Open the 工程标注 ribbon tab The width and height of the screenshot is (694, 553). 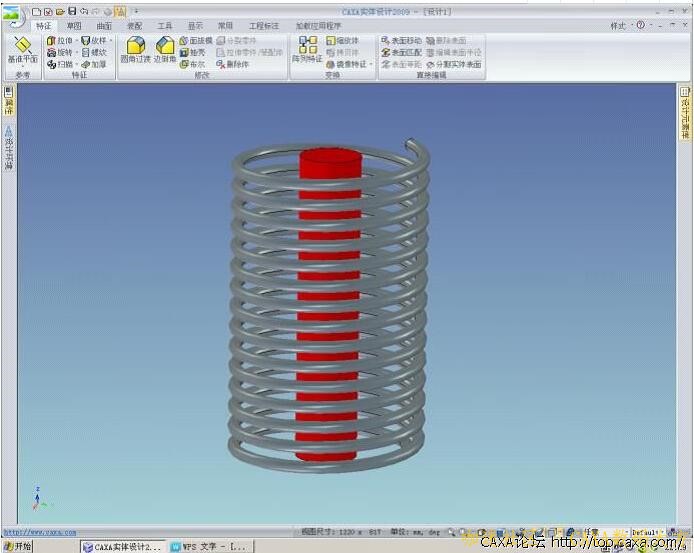coord(264,25)
